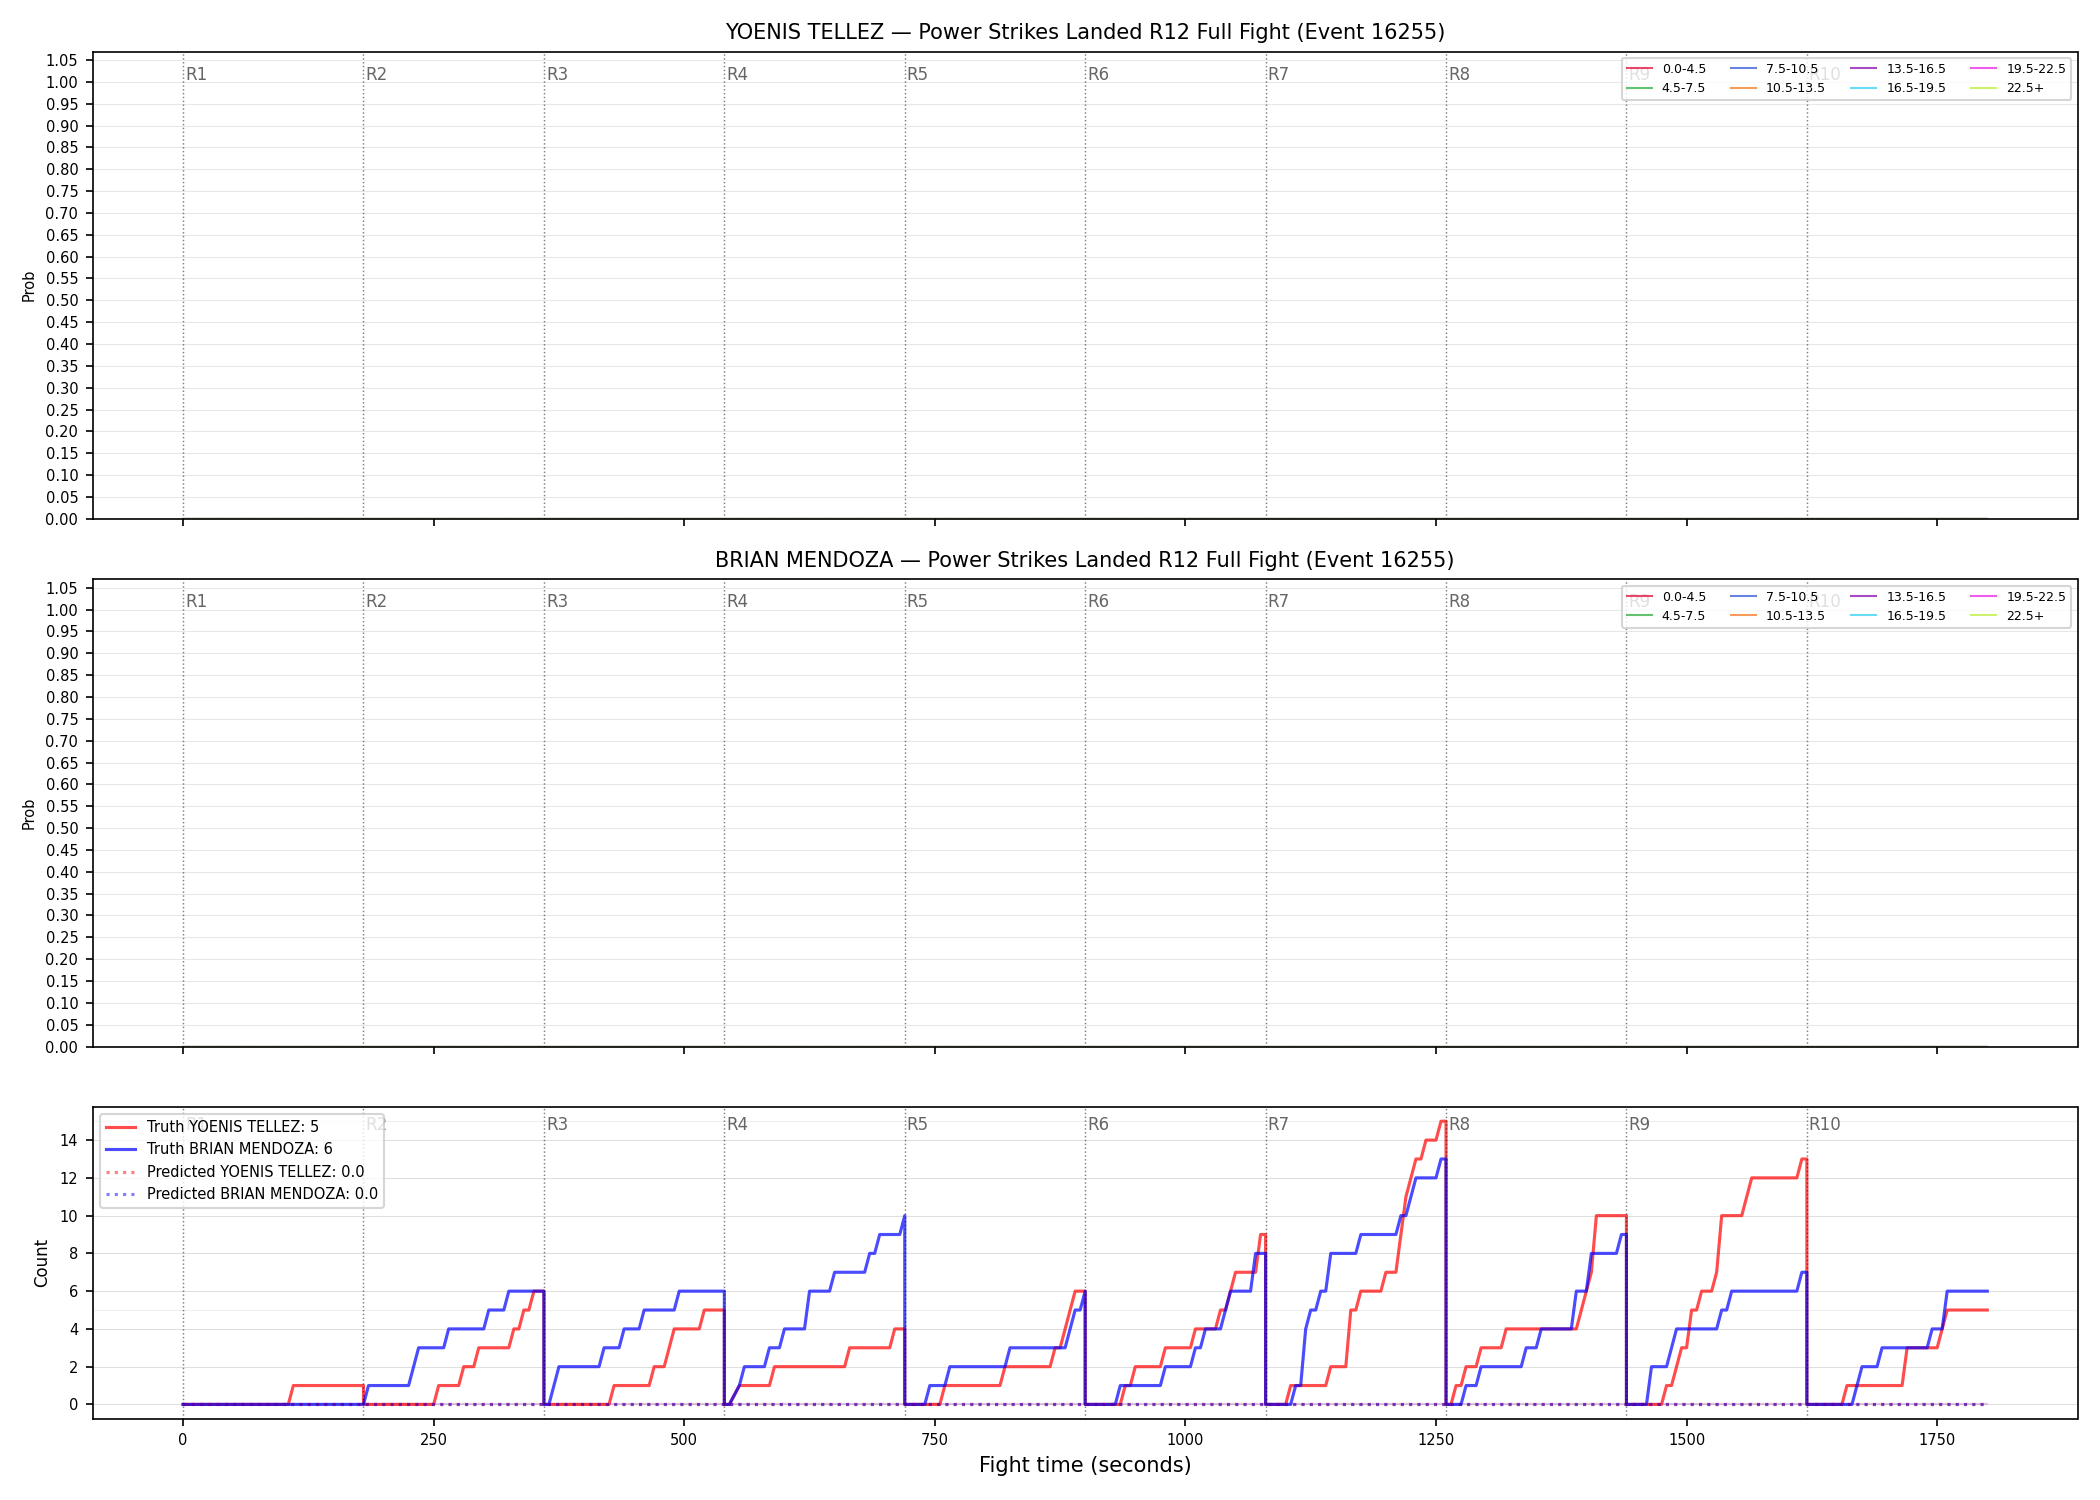The width and height of the screenshot is (2100, 1500).
Task: Click '16.5-19.5' legend entry in Tellez chart
Action: (x=1898, y=88)
